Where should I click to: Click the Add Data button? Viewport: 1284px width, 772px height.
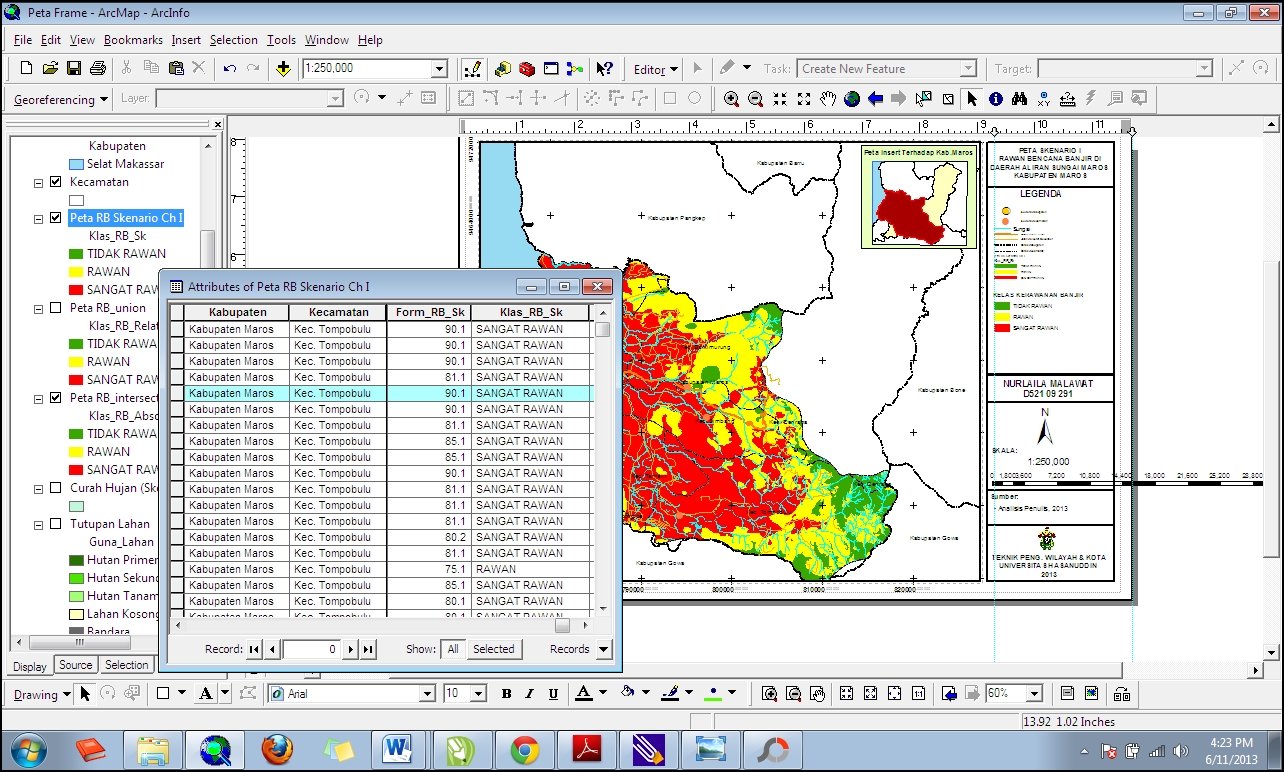pyautogui.click(x=284, y=69)
